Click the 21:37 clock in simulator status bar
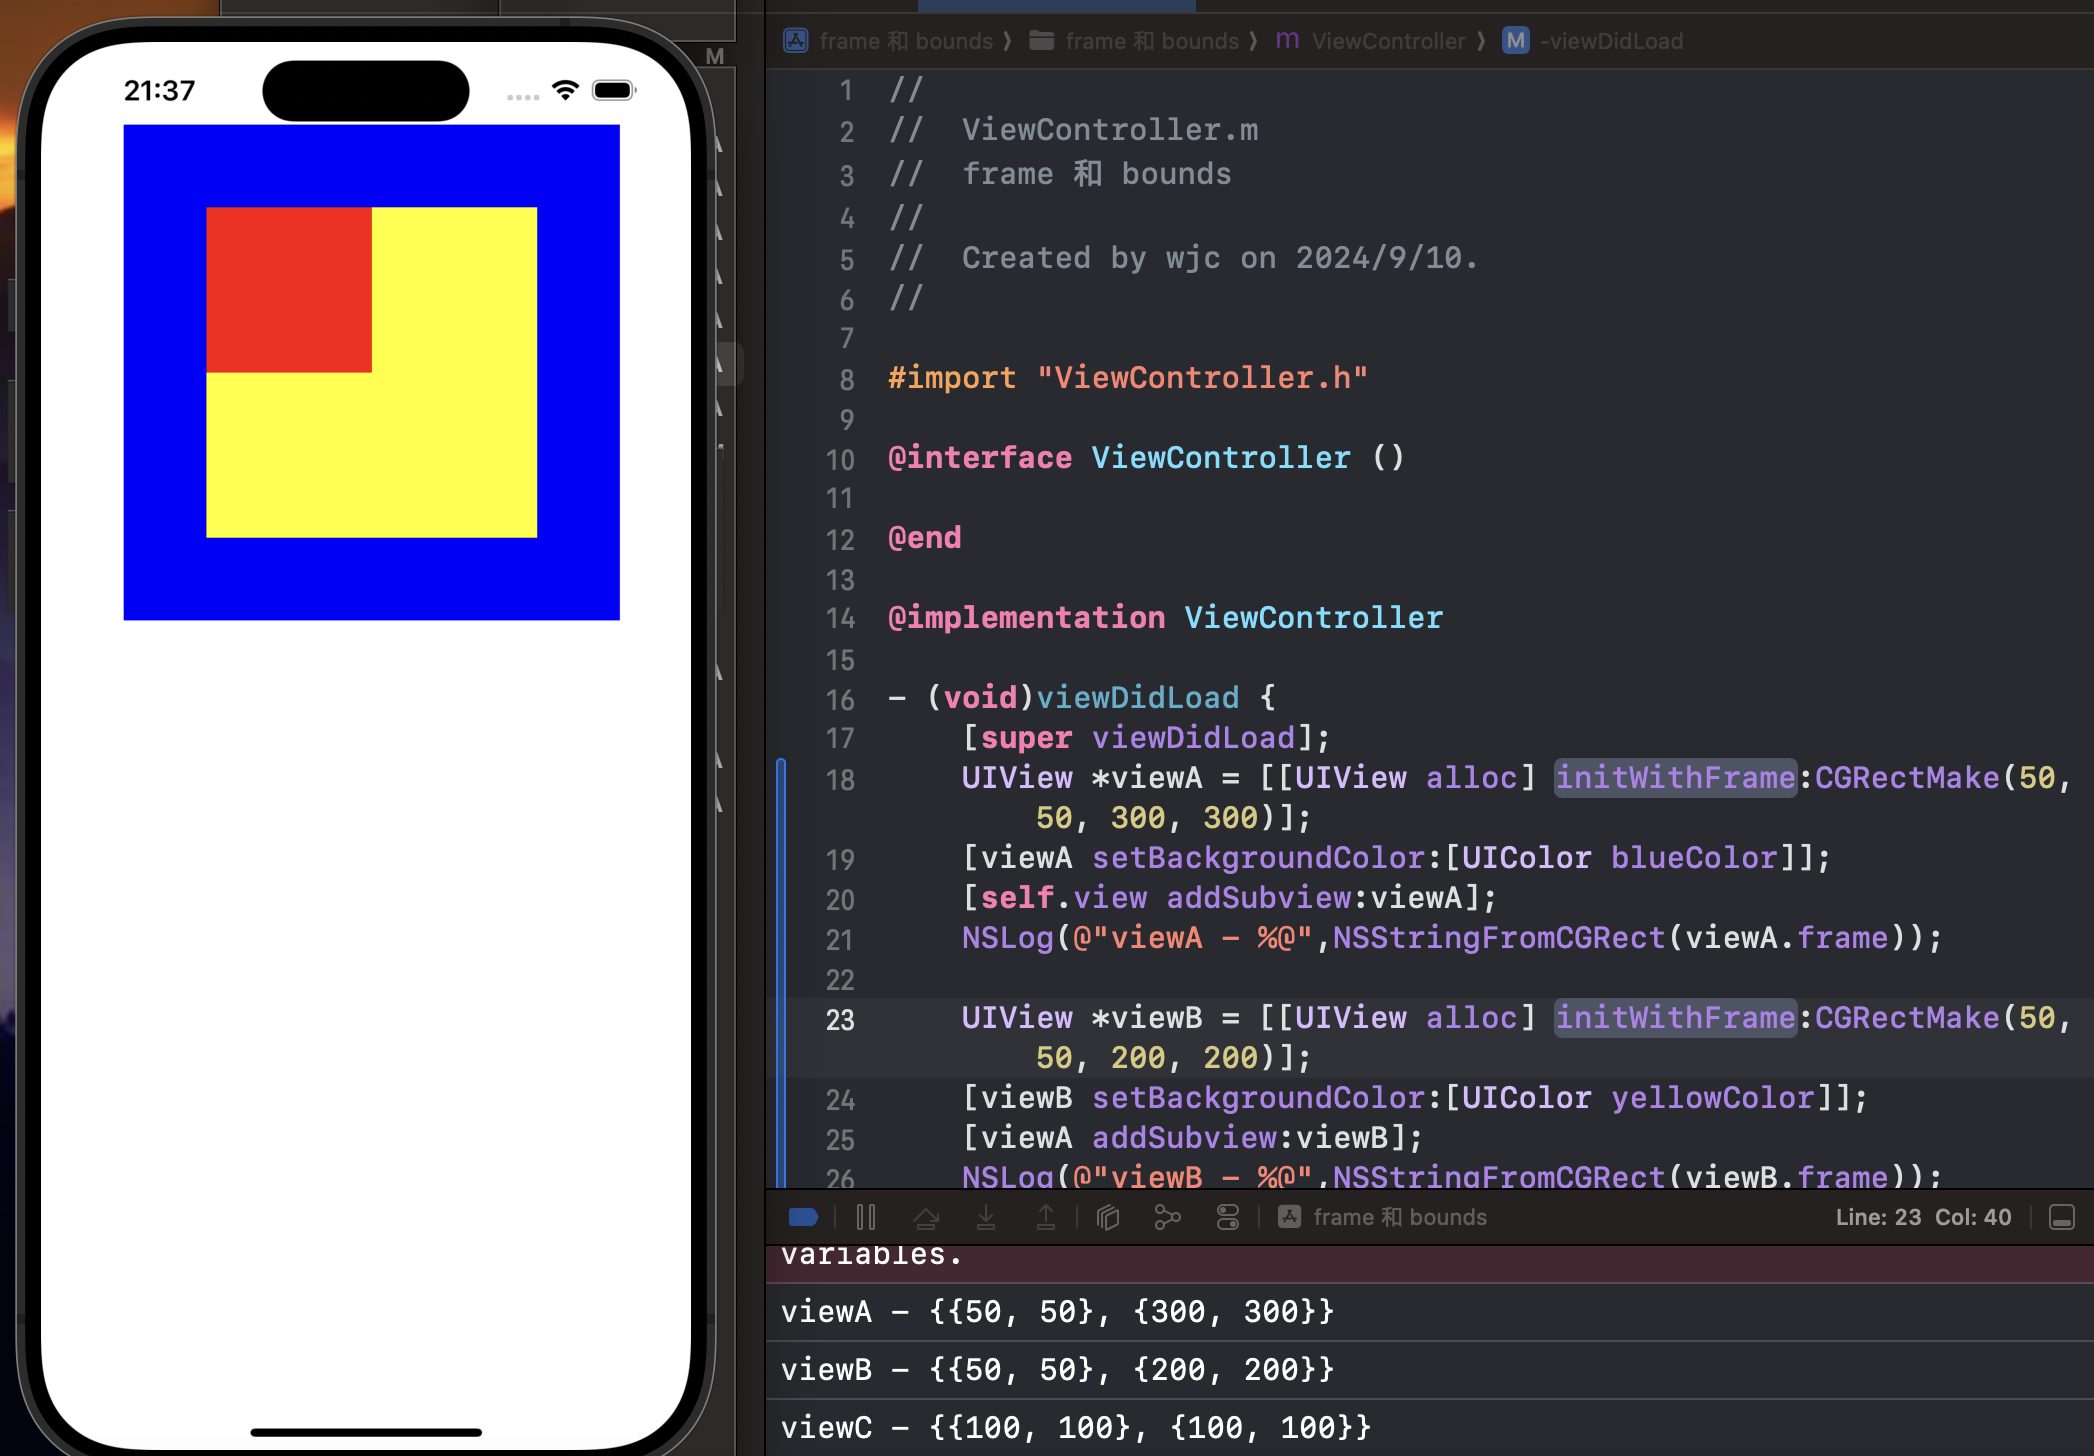 coord(159,91)
